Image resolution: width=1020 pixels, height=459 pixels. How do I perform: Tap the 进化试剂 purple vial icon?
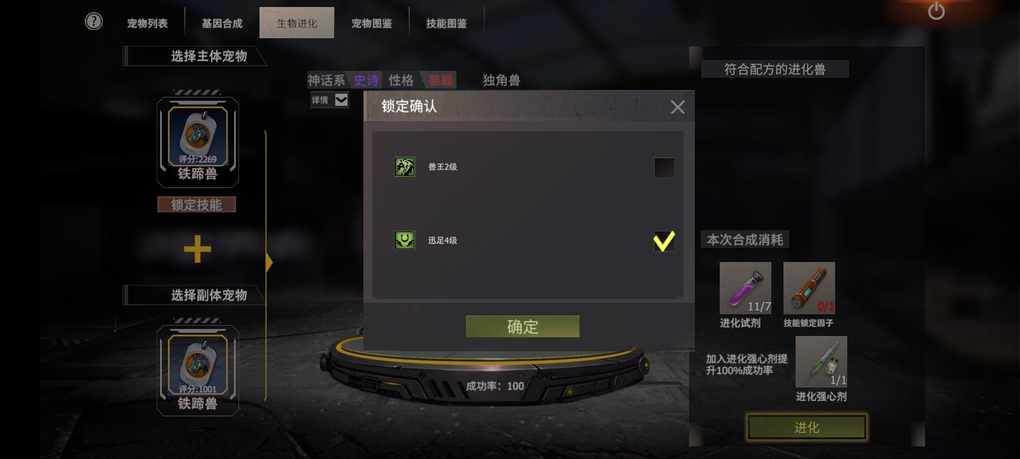tap(745, 288)
